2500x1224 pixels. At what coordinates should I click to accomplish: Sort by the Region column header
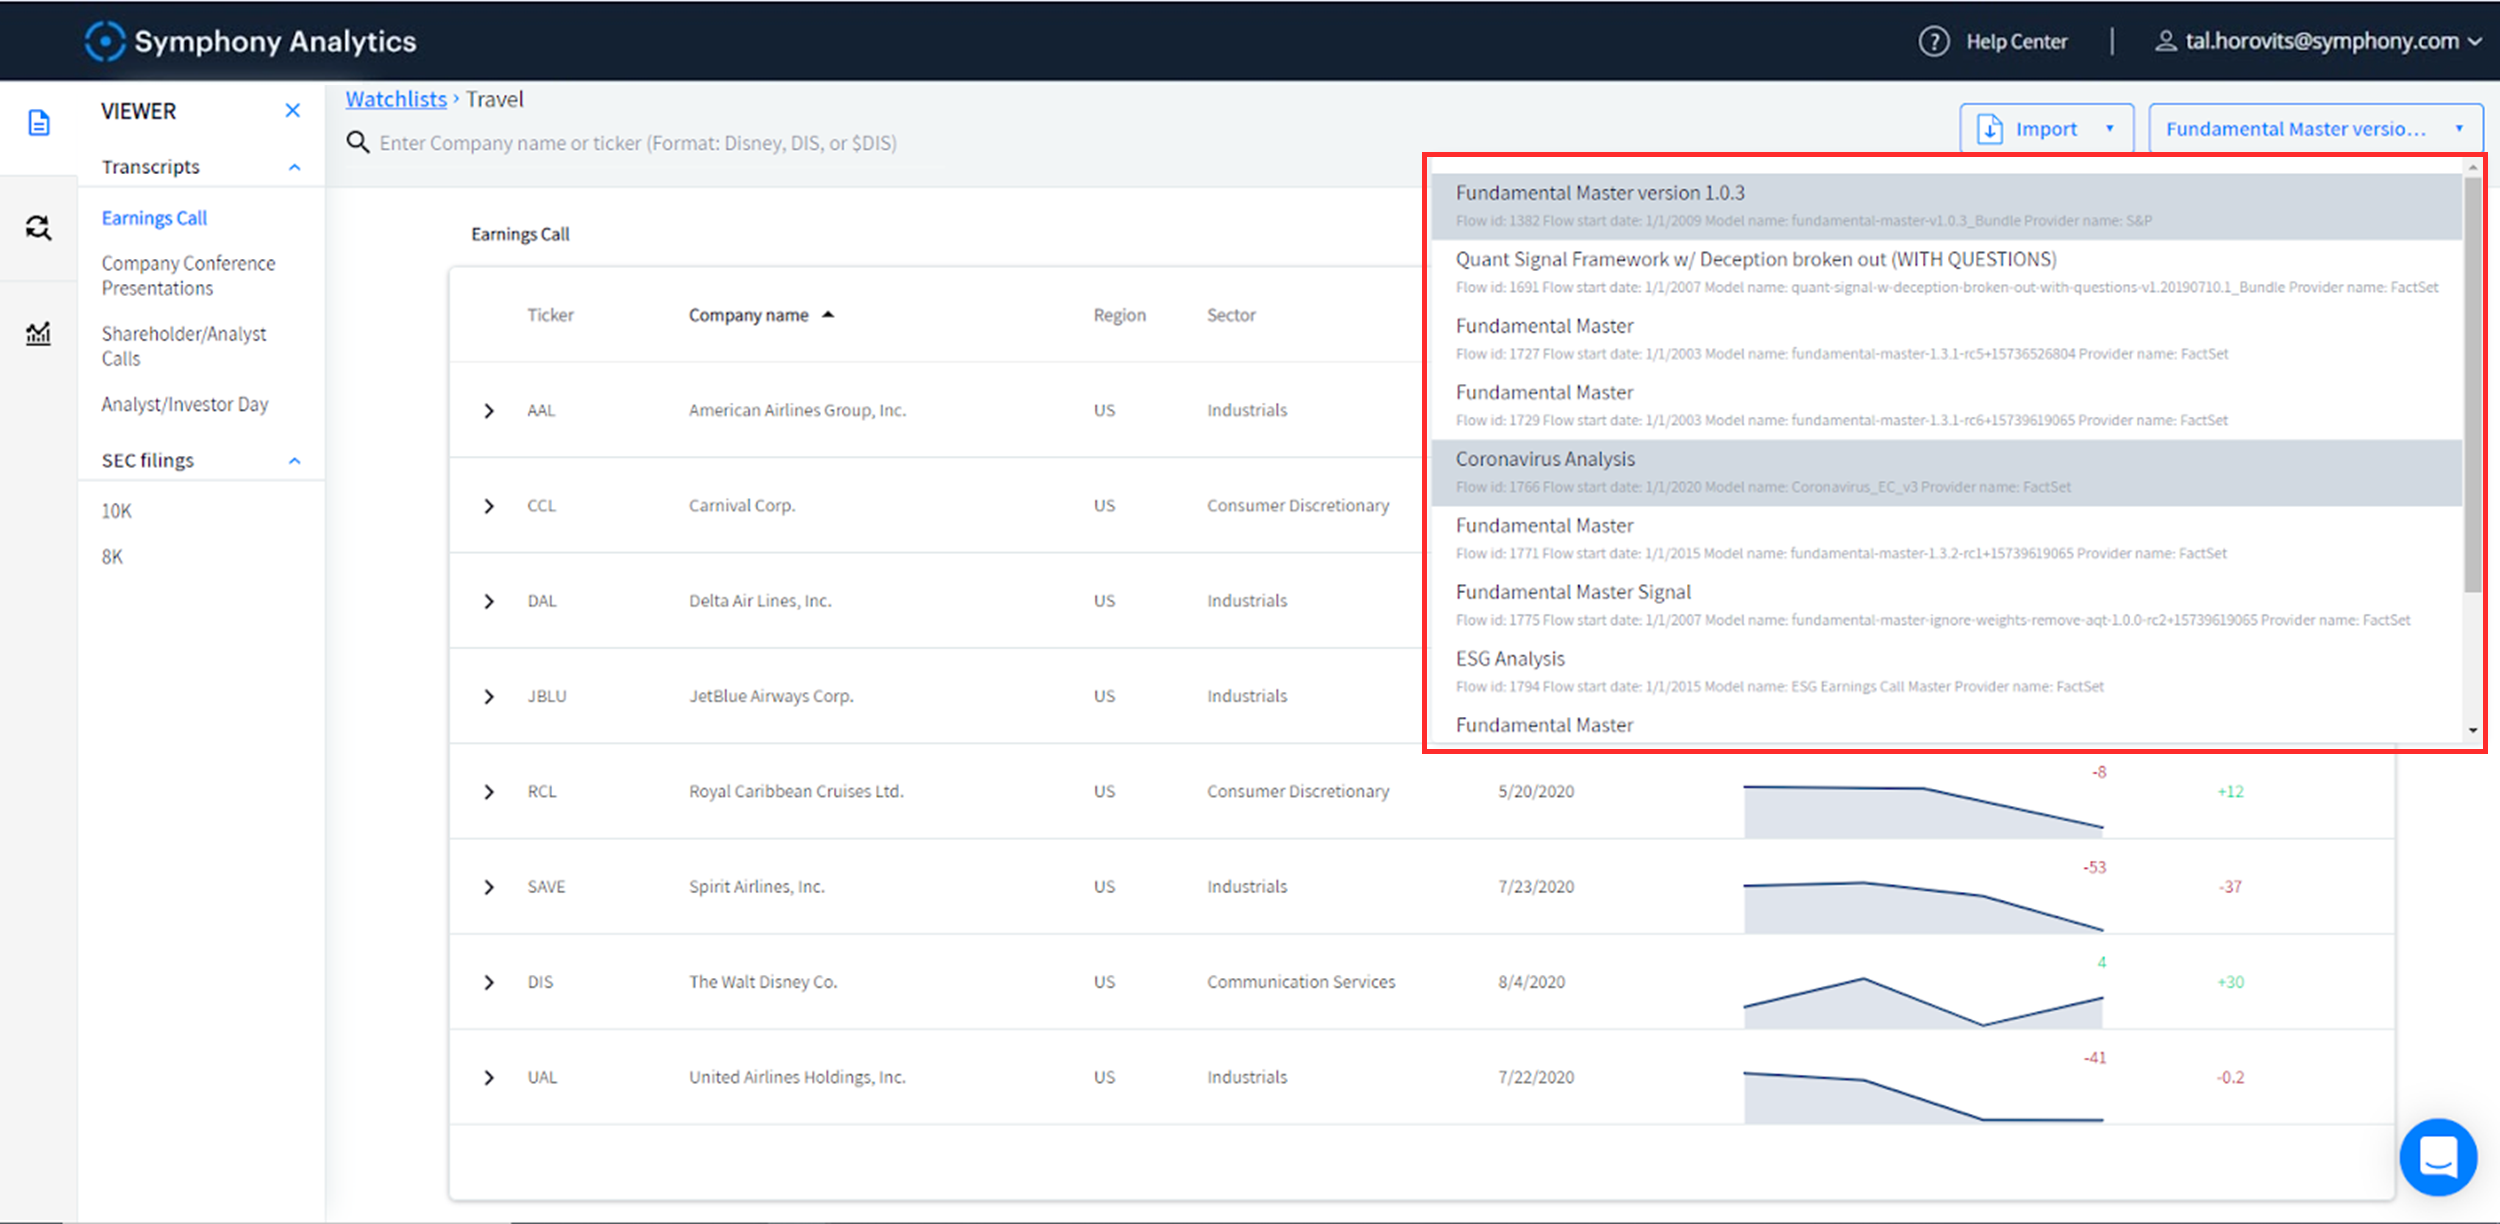(x=1120, y=315)
